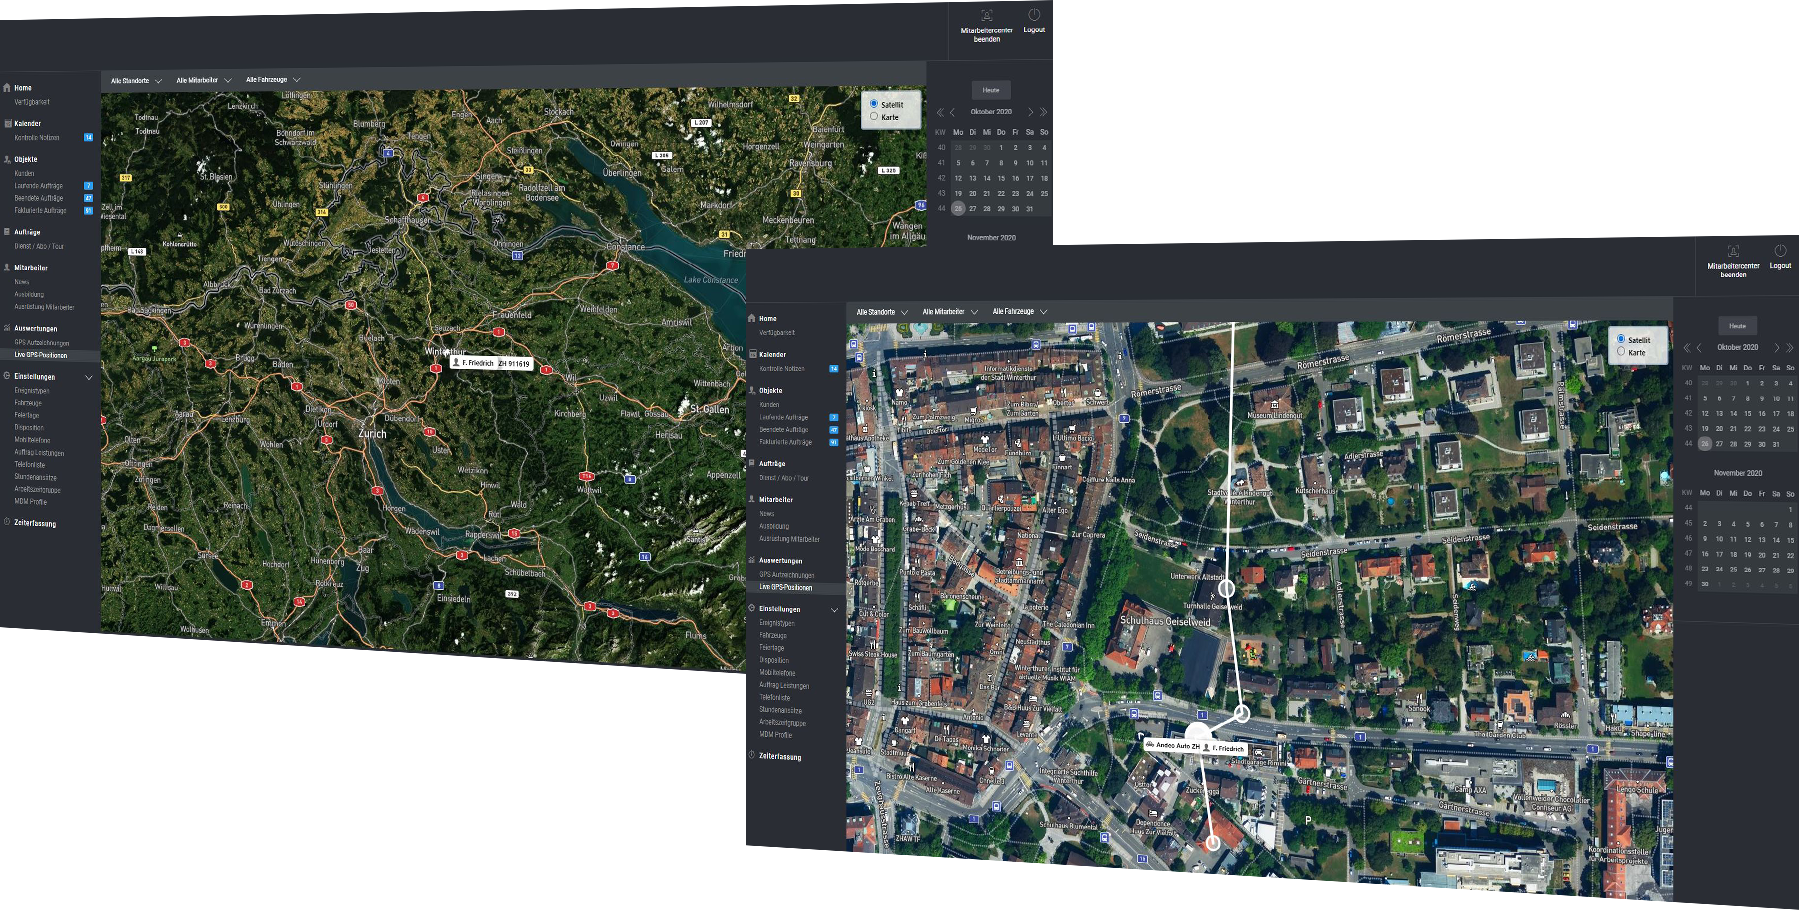Click Mitarbeiter icon in back window sidebar
This screenshot has width=1799, height=910.
pyautogui.click(x=7, y=267)
